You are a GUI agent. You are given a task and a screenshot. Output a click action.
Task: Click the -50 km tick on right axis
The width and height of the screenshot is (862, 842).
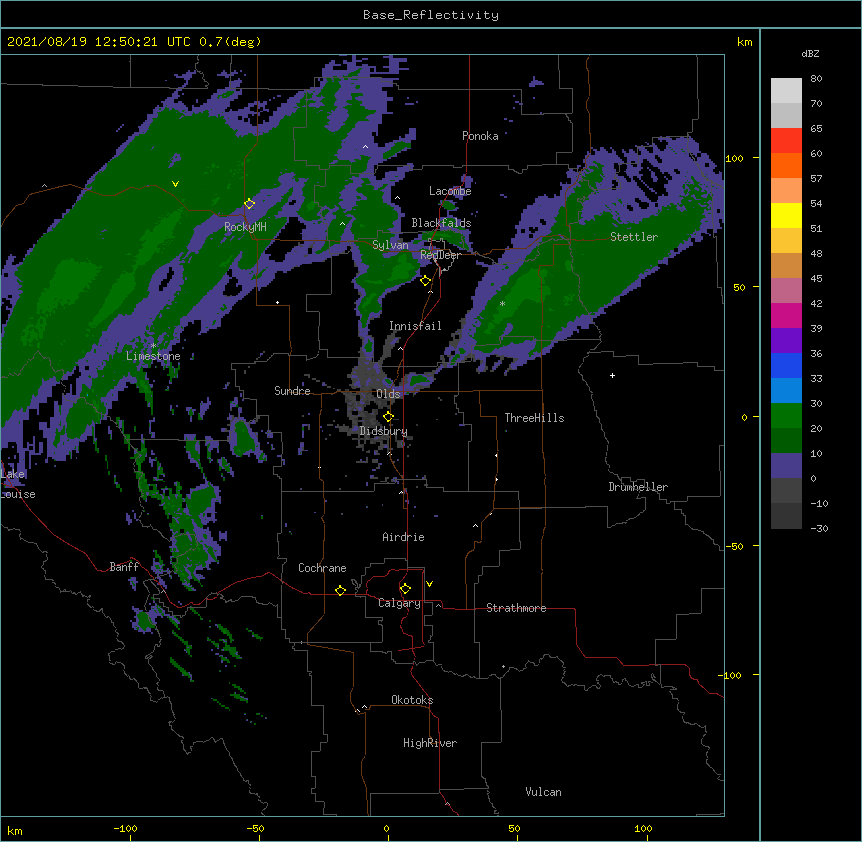point(734,546)
